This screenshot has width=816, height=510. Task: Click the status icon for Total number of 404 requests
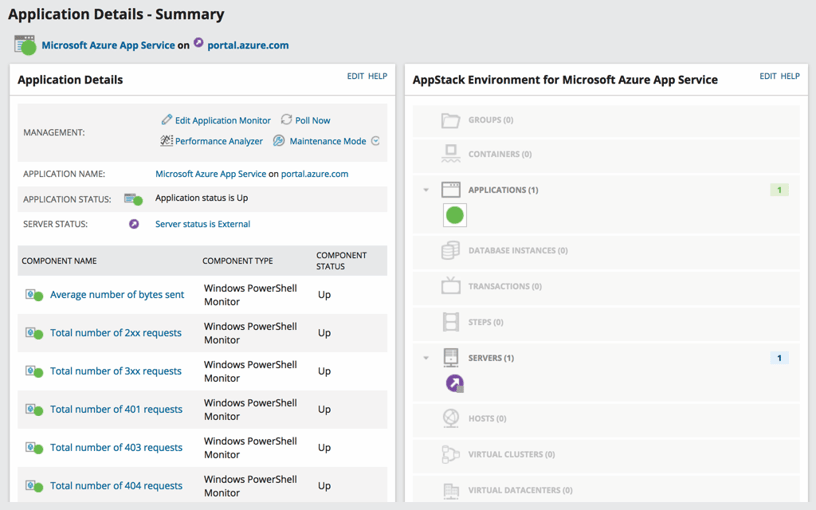34,486
